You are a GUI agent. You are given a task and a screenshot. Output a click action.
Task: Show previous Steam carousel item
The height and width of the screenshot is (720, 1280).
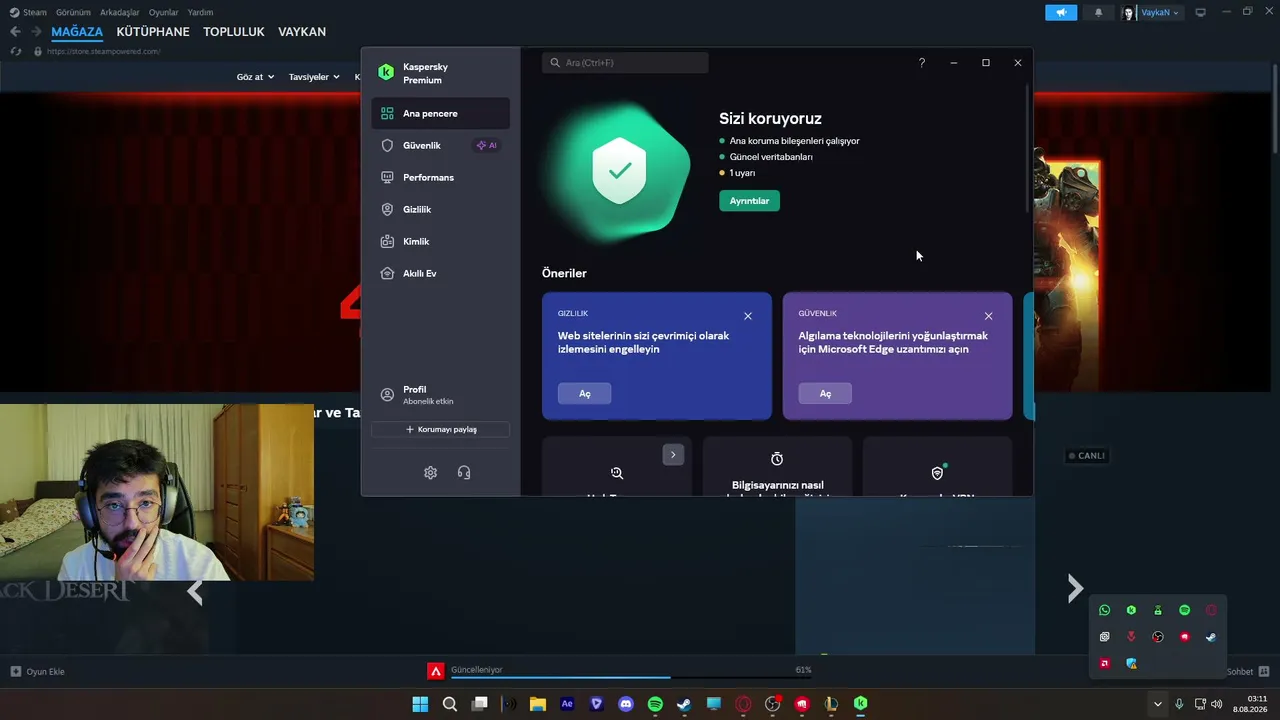tap(195, 592)
